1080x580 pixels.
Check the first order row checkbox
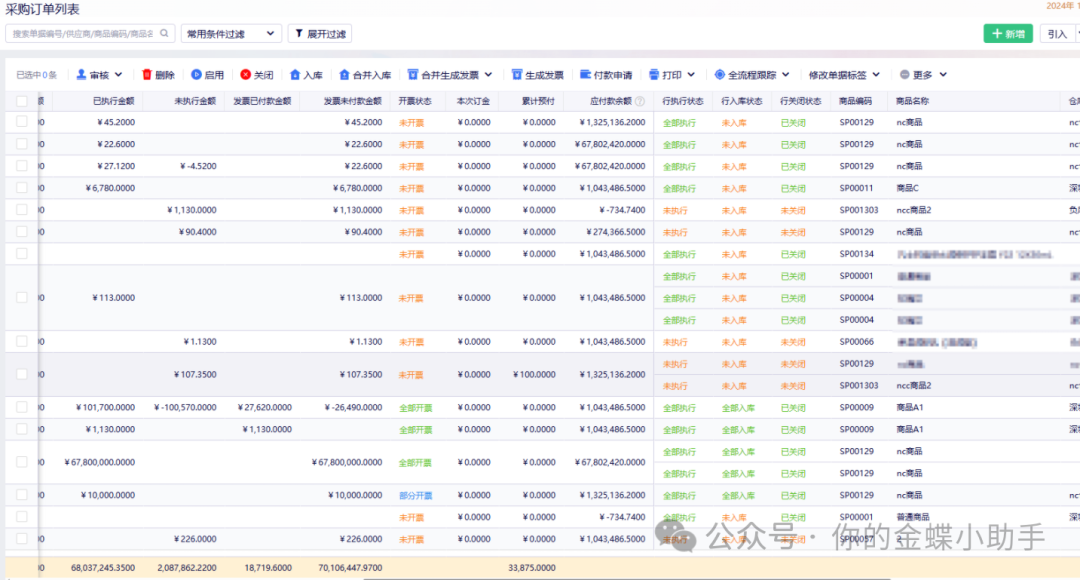[22, 122]
